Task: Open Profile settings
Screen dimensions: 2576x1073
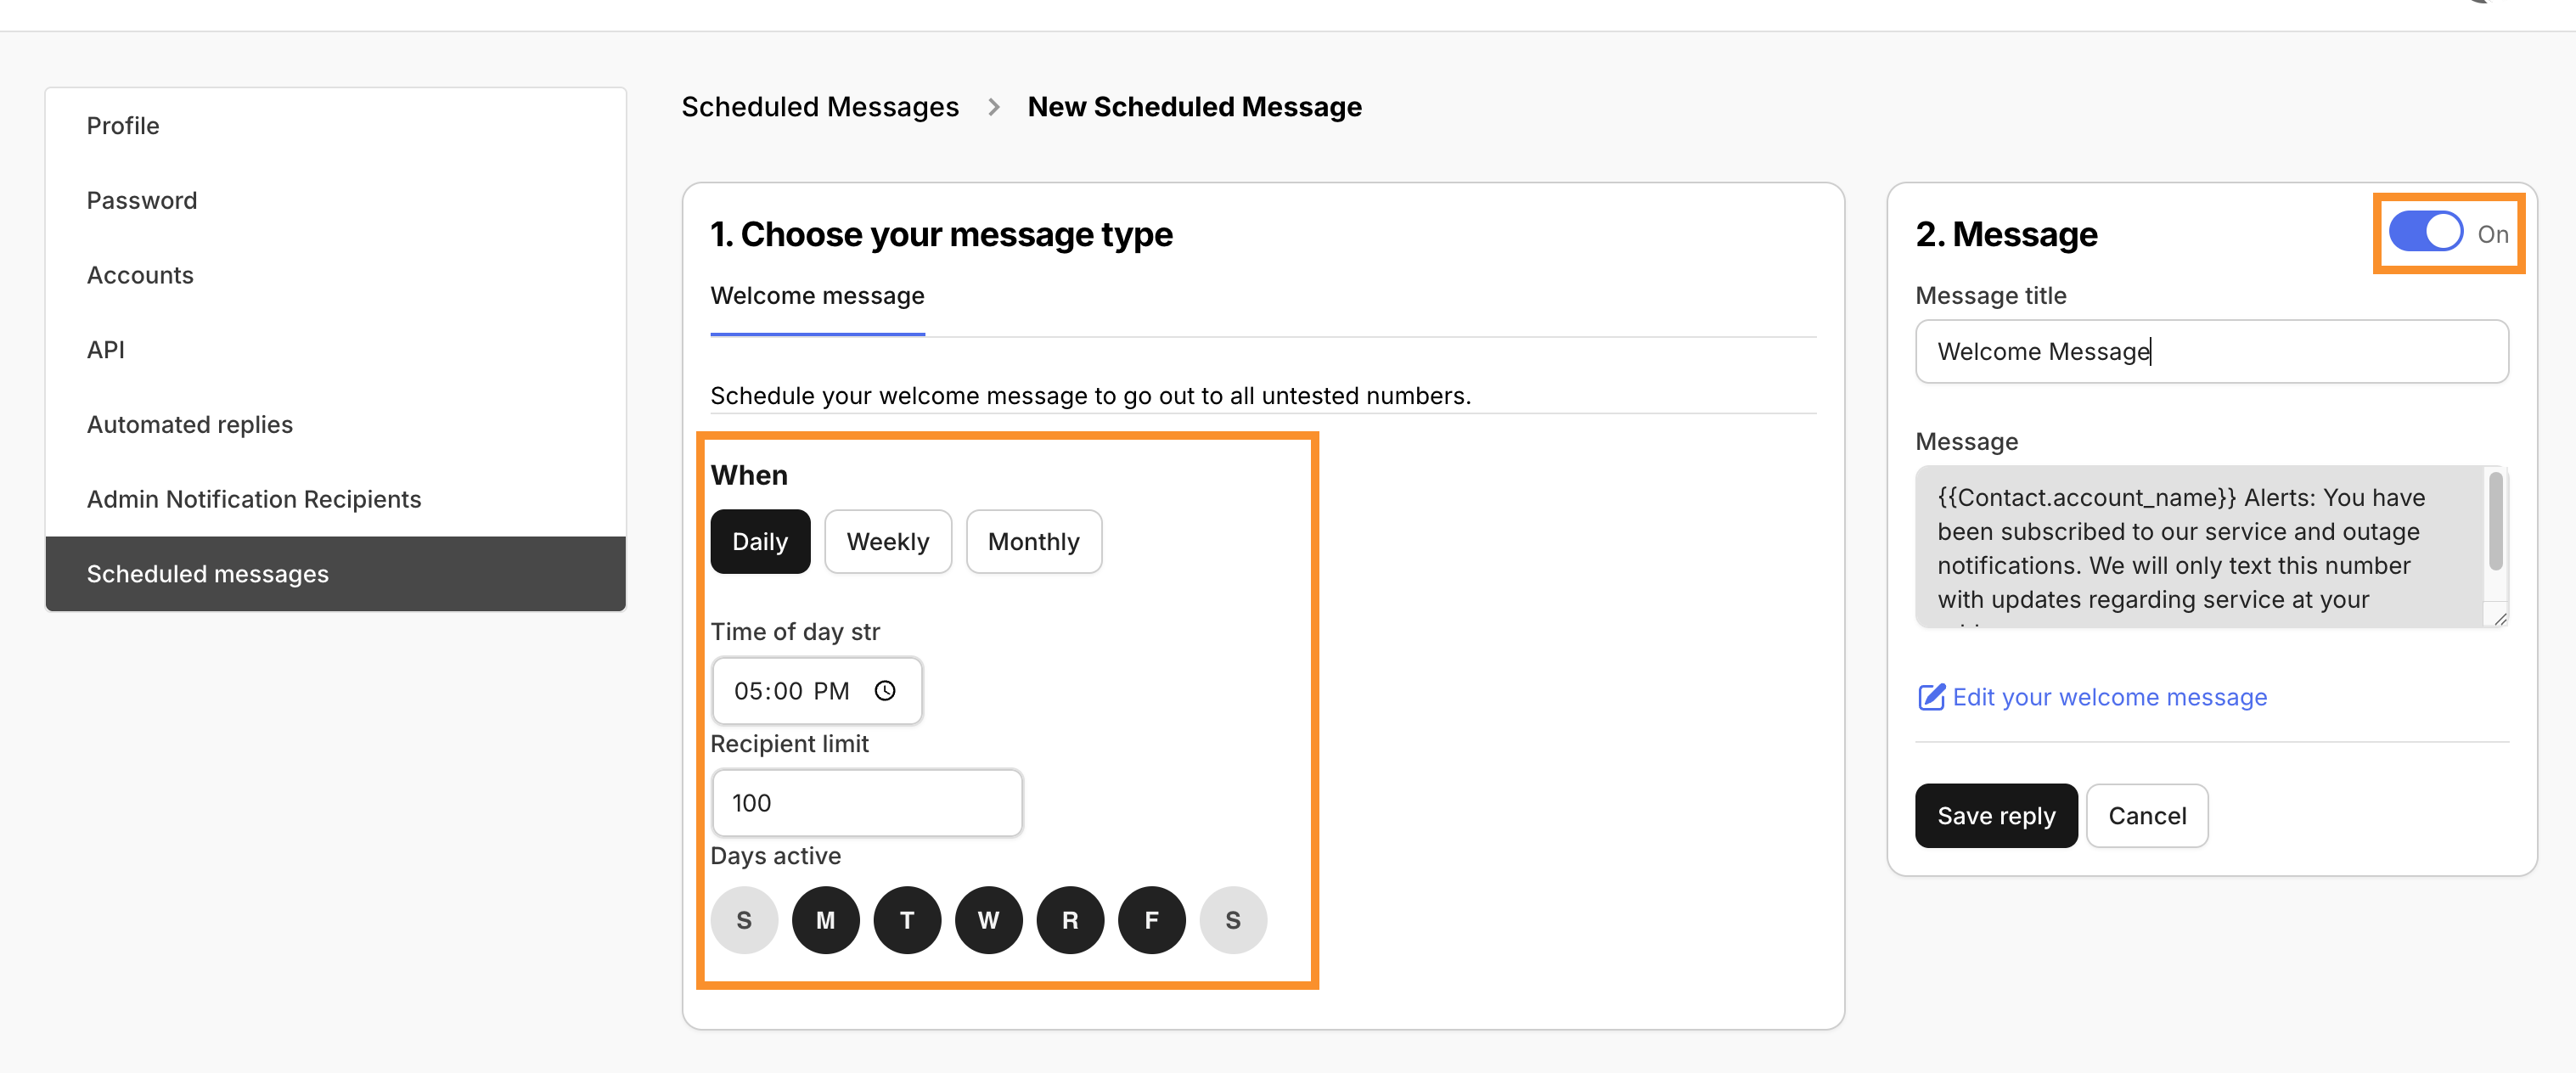Action: point(123,125)
